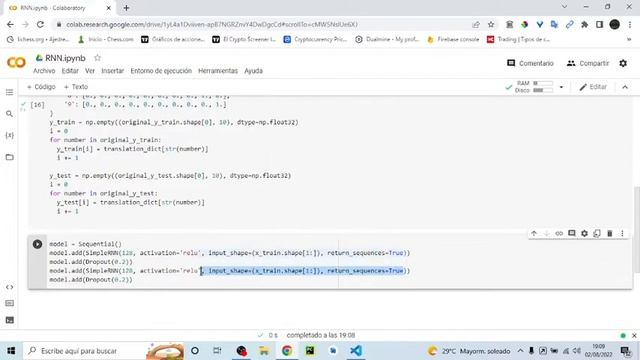Add a new code cell with Código

41,87
